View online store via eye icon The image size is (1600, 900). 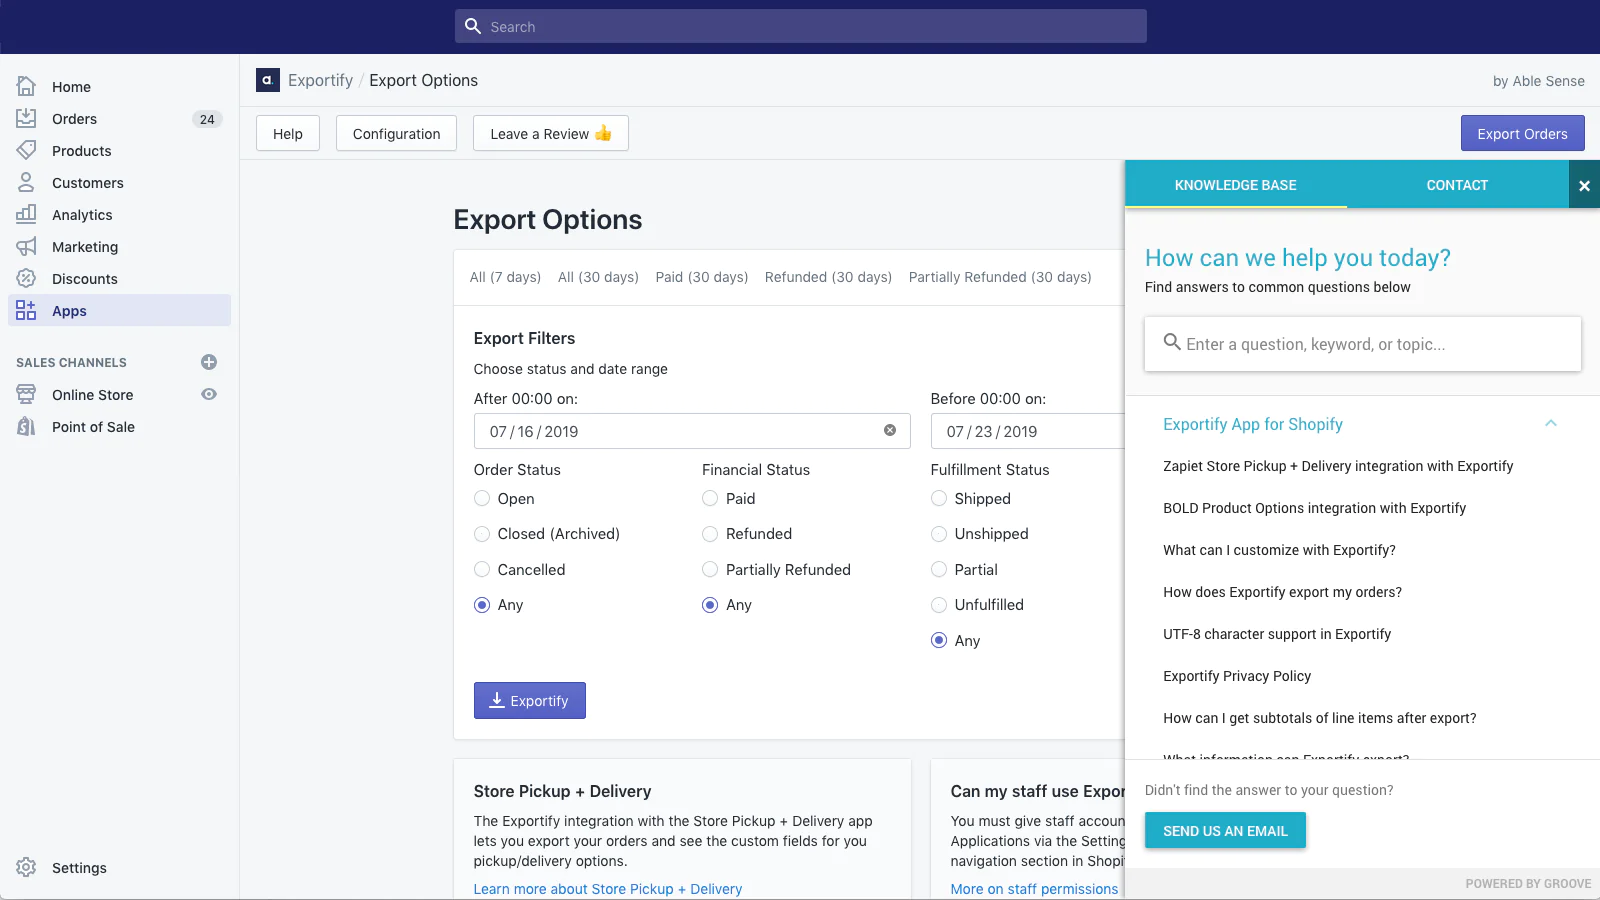(x=209, y=394)
